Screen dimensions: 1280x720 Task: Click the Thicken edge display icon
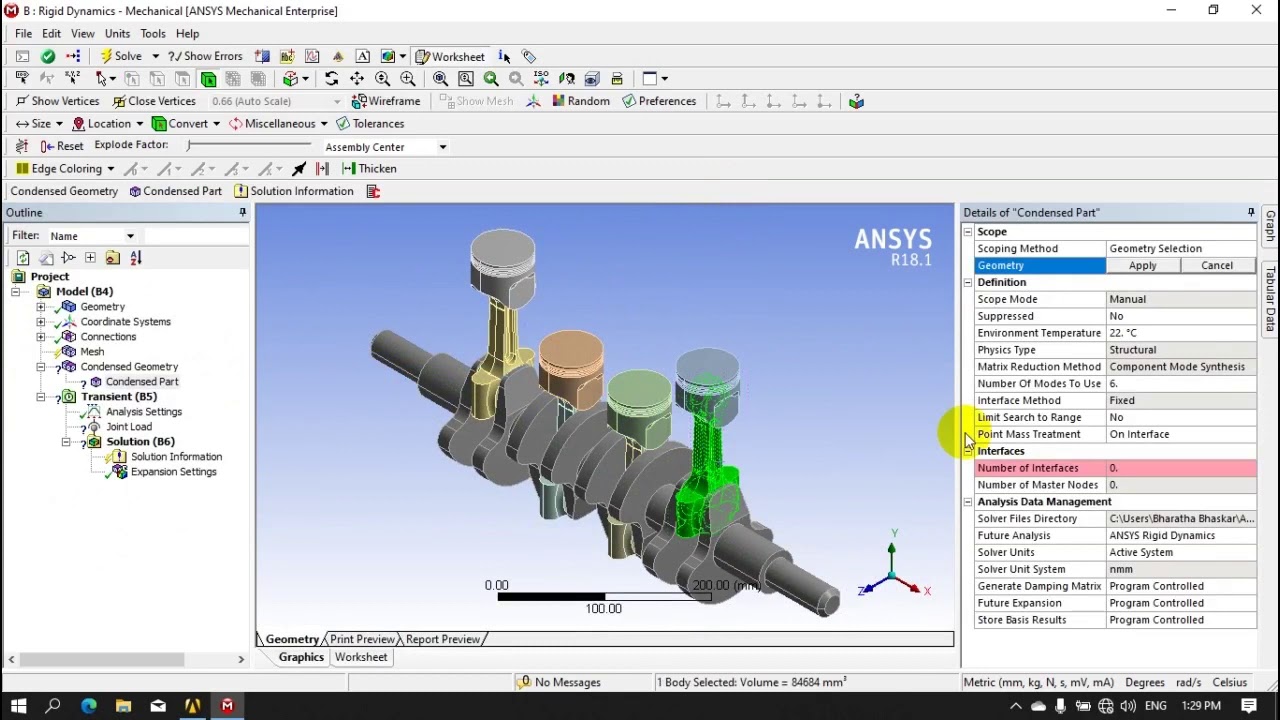[349, 169]
